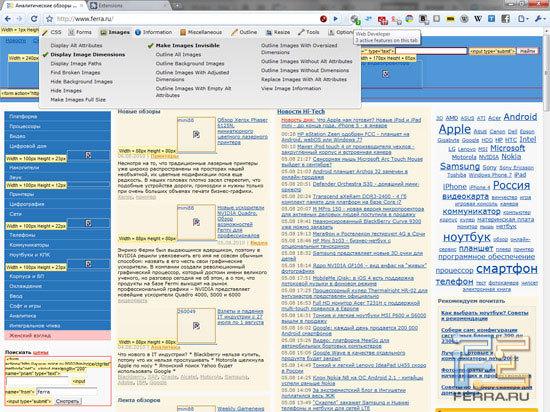The width and height of the screenshot is (550, 412).
Task: Open Женский взгляд in the left menu
Action: click(x=57, y=336)
